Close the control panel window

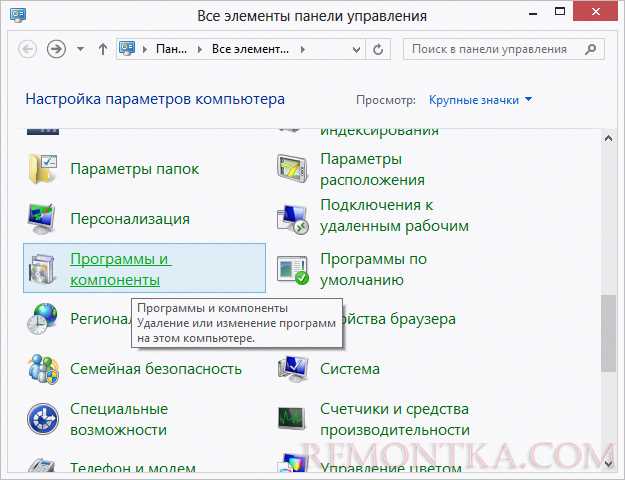coord(596,12)
